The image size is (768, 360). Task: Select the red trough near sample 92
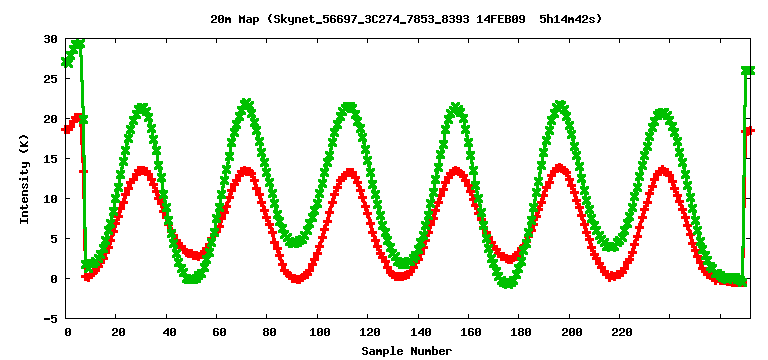tap(298, 278)
